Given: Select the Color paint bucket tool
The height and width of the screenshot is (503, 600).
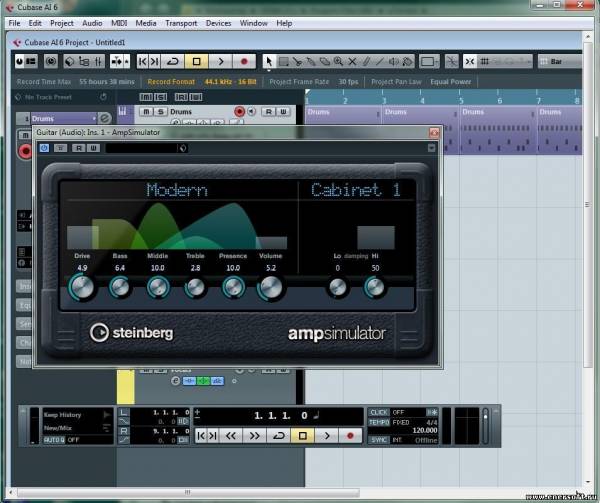Looking at the screenshot, I should coord(408,61).
